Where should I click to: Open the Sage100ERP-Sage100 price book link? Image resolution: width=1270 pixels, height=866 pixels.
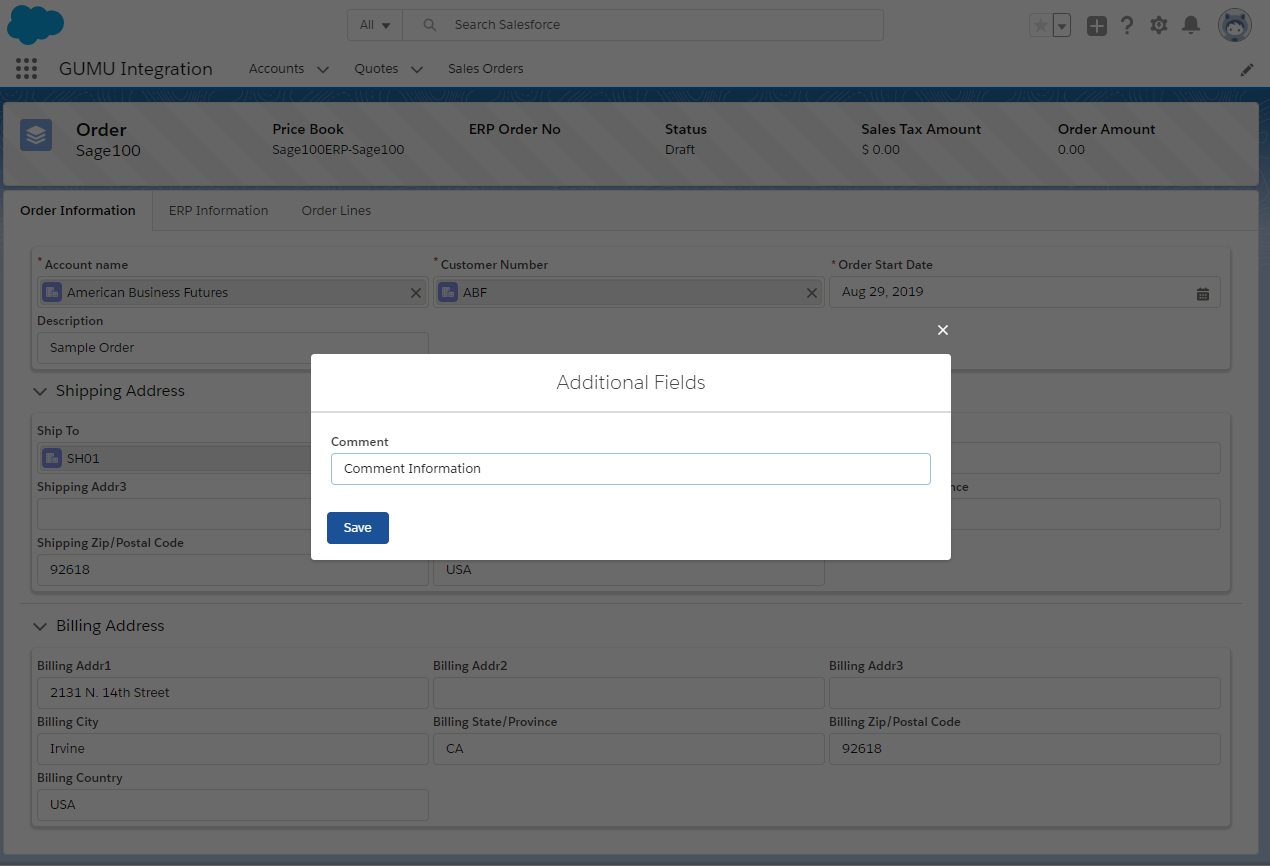(x=338, y=150)
